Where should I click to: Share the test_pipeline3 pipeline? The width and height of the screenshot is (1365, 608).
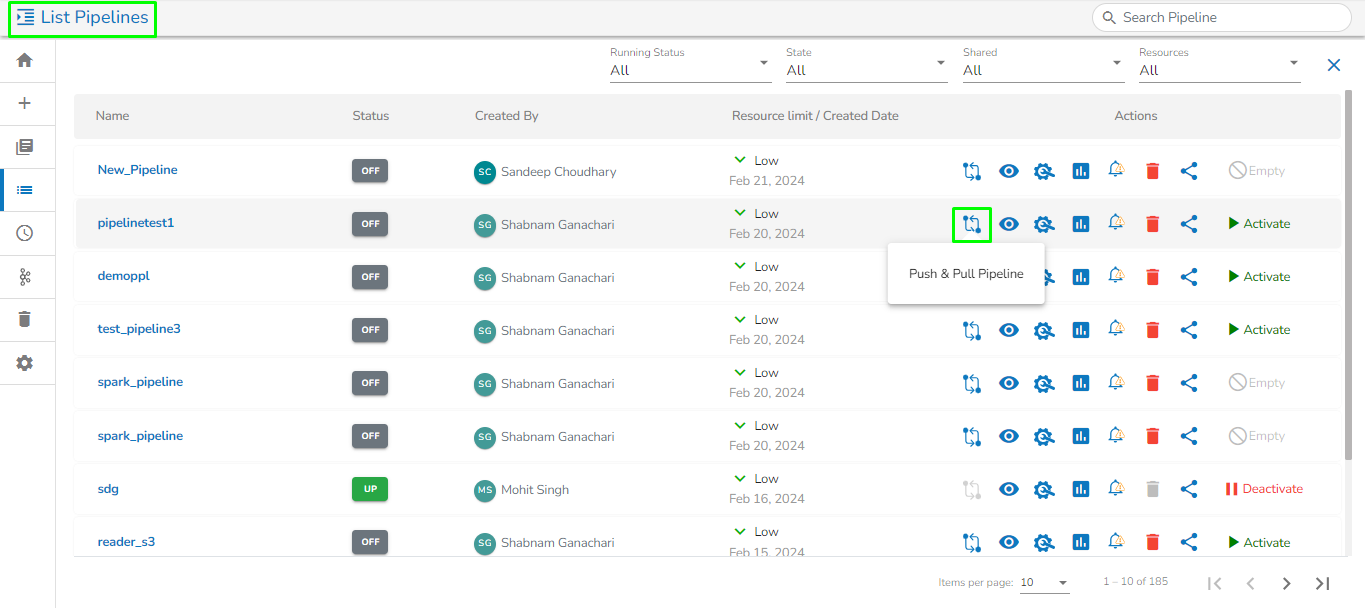(1189, 330)
